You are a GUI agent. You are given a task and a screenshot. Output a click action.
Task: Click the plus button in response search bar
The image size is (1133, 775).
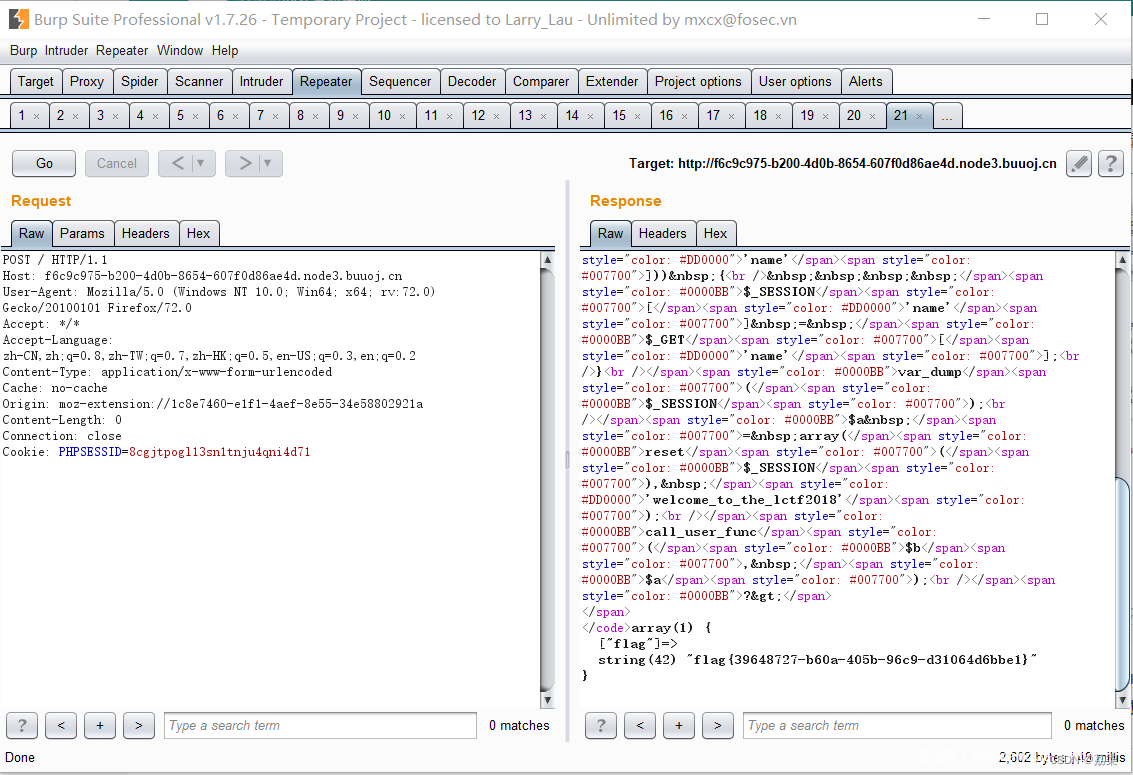[x=678, y=725]
